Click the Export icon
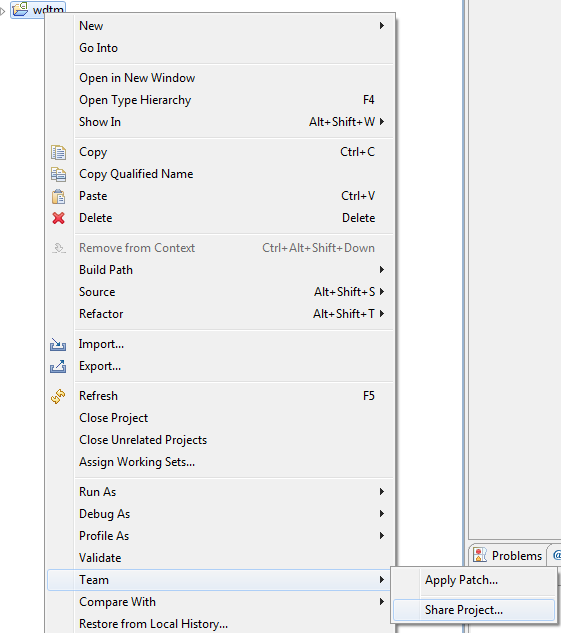 click(x=58, y=367)
